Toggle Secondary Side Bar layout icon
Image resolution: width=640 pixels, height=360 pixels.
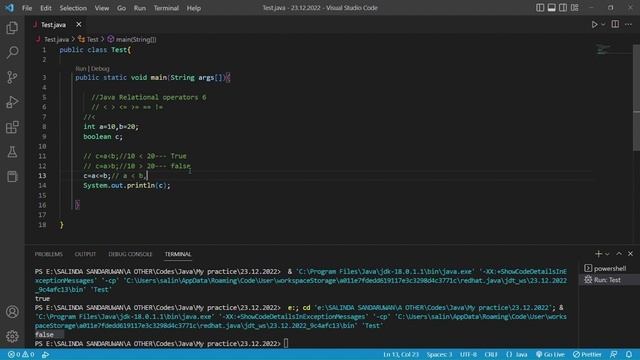(x=563, y=8)
